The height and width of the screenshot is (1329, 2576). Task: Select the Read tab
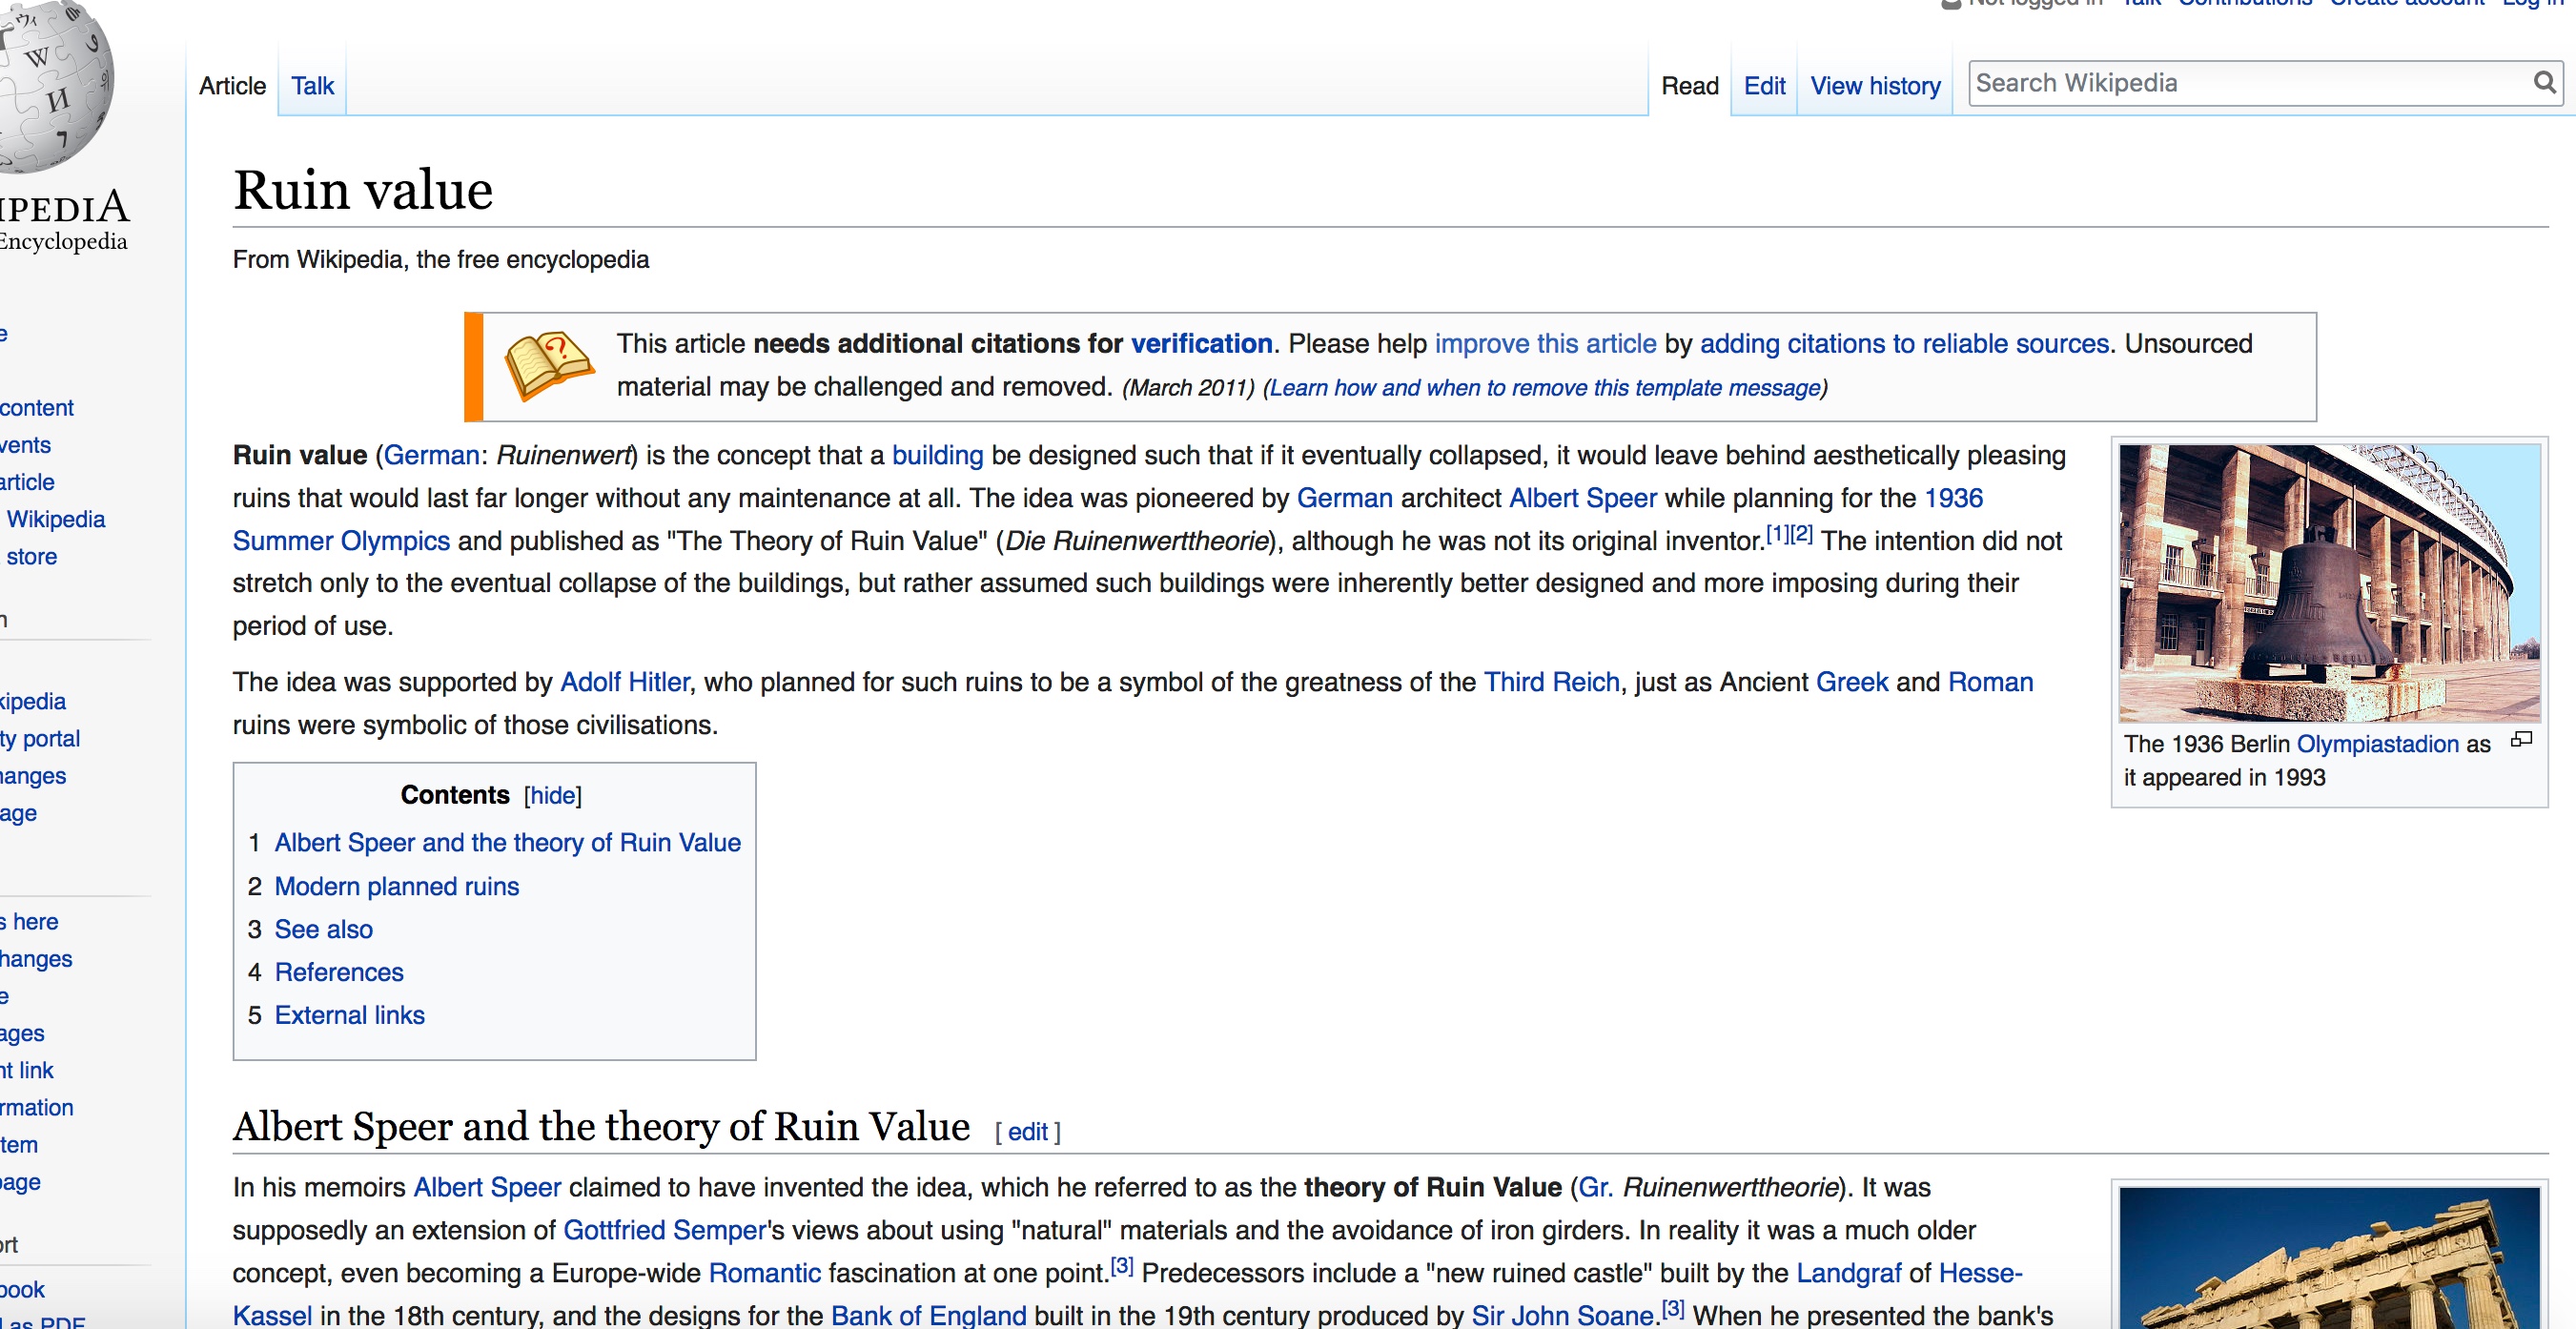click(1689, 86)
